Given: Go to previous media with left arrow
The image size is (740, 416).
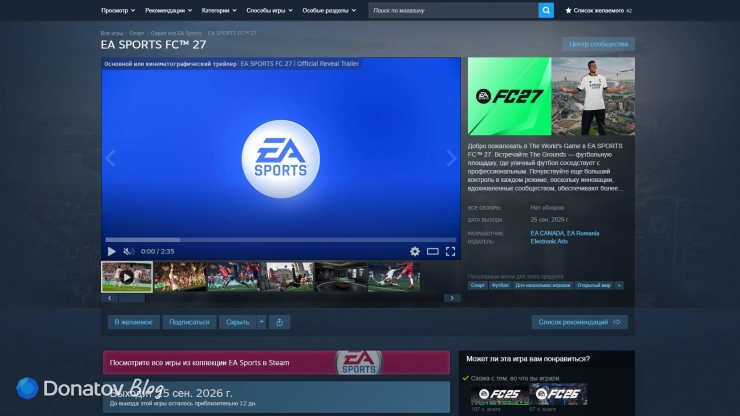Looking at the screenshot, I should (110, 158).
